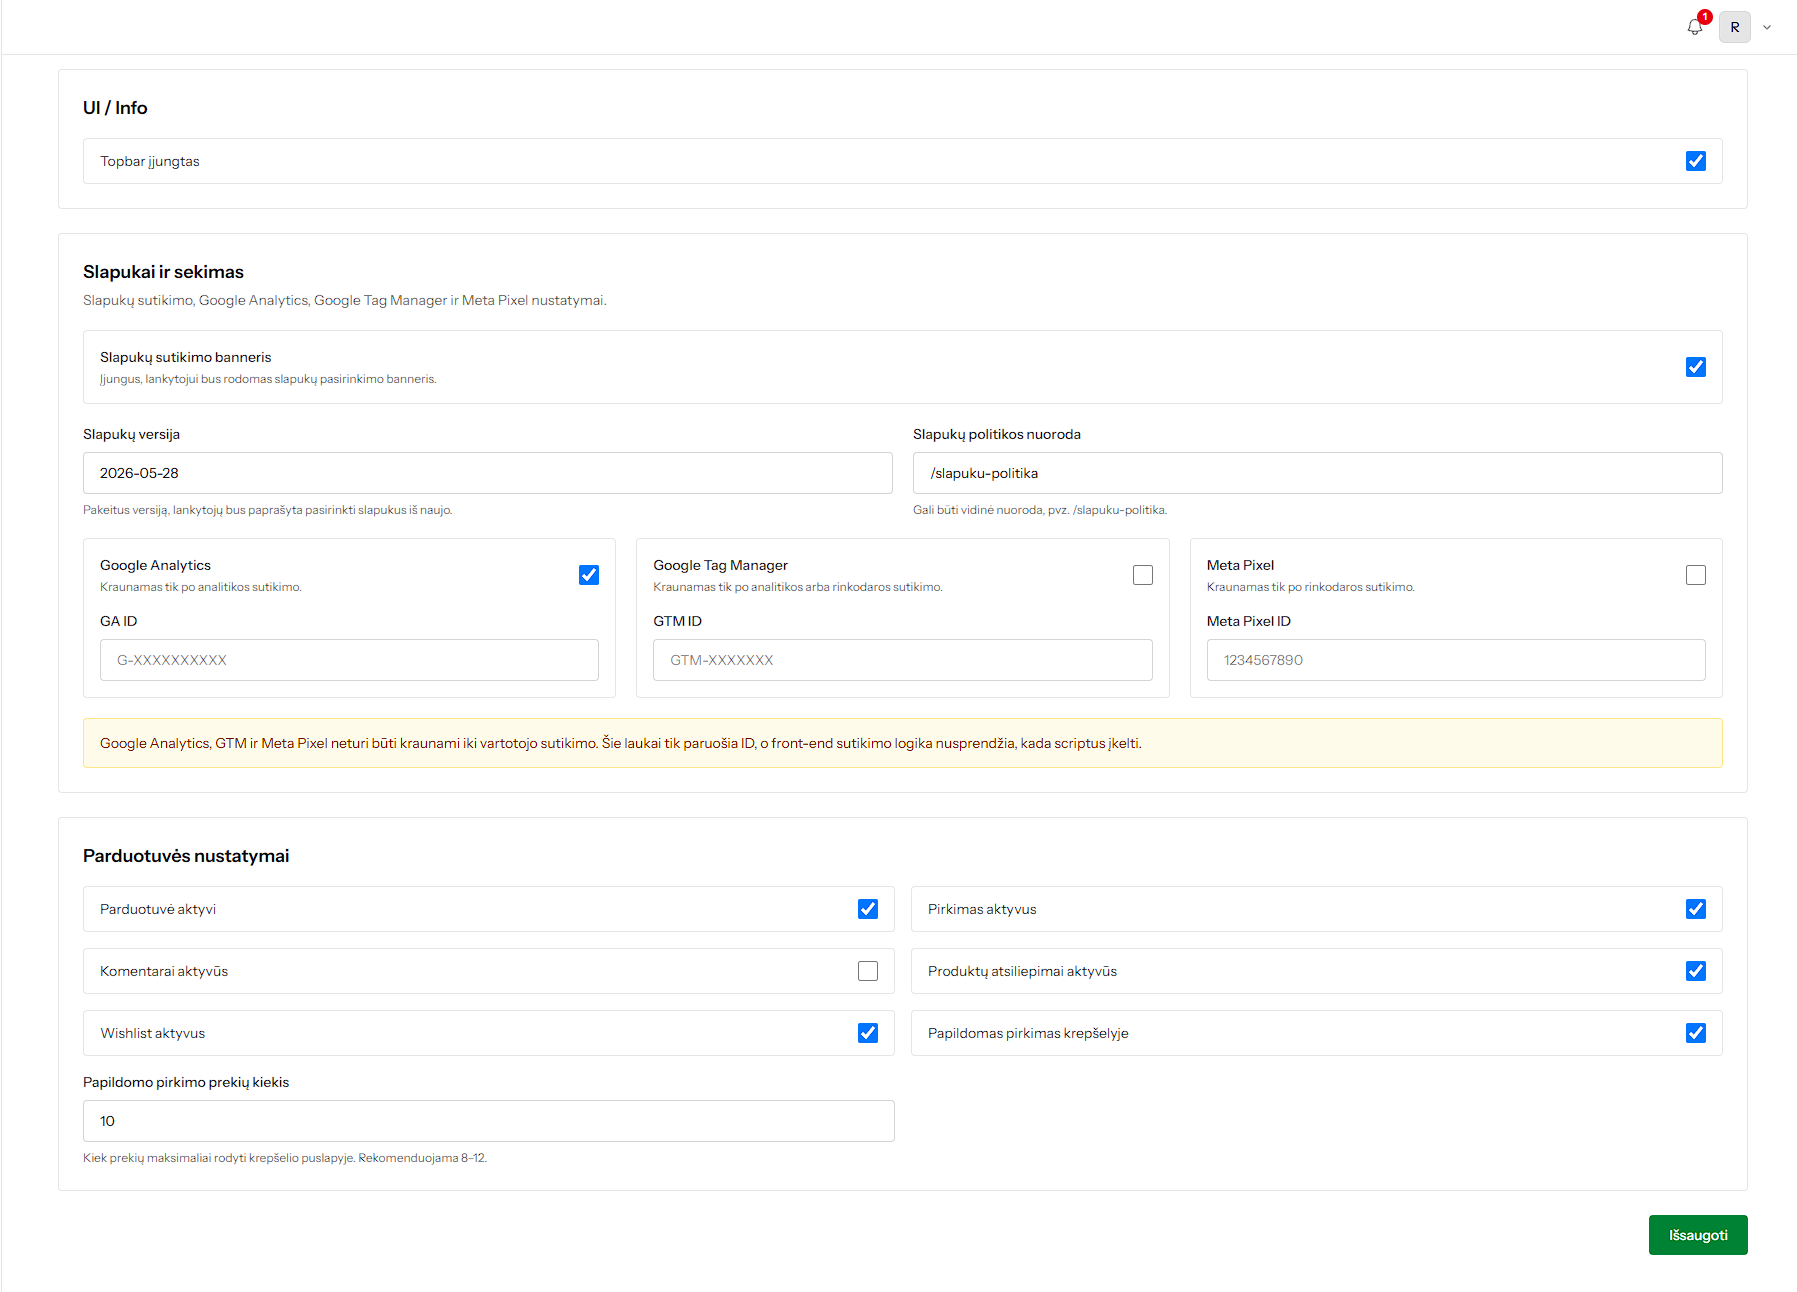
Task: Select the GTM ID input field
Action: point(903,660)
